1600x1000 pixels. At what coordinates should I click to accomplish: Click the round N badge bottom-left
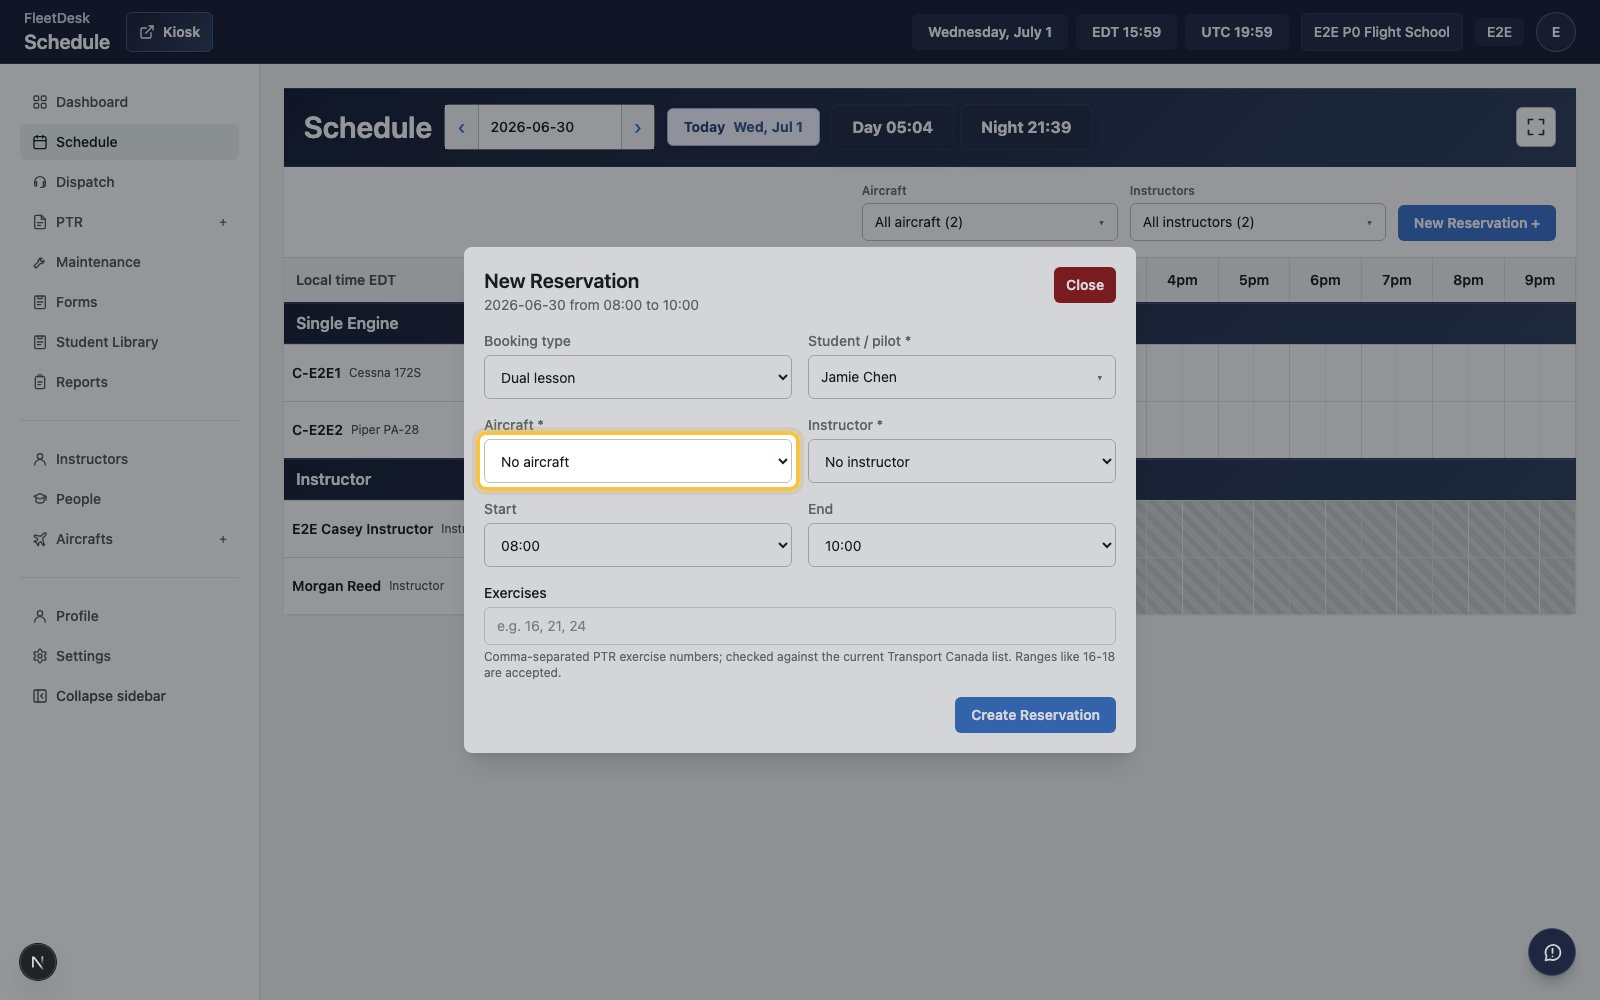tap(38, 963)
